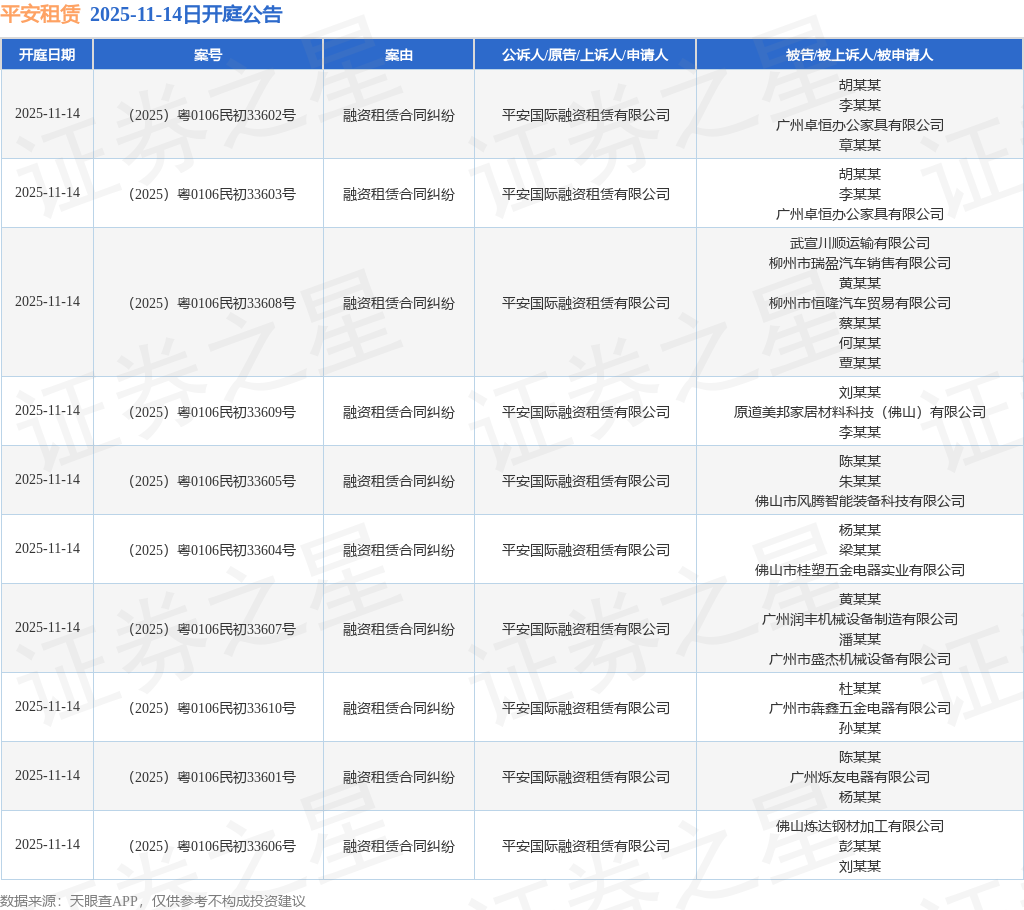Viewport: 1024px width, 910px height.
Task: Click the date in the 33608号 row
Action: point(48,302)
